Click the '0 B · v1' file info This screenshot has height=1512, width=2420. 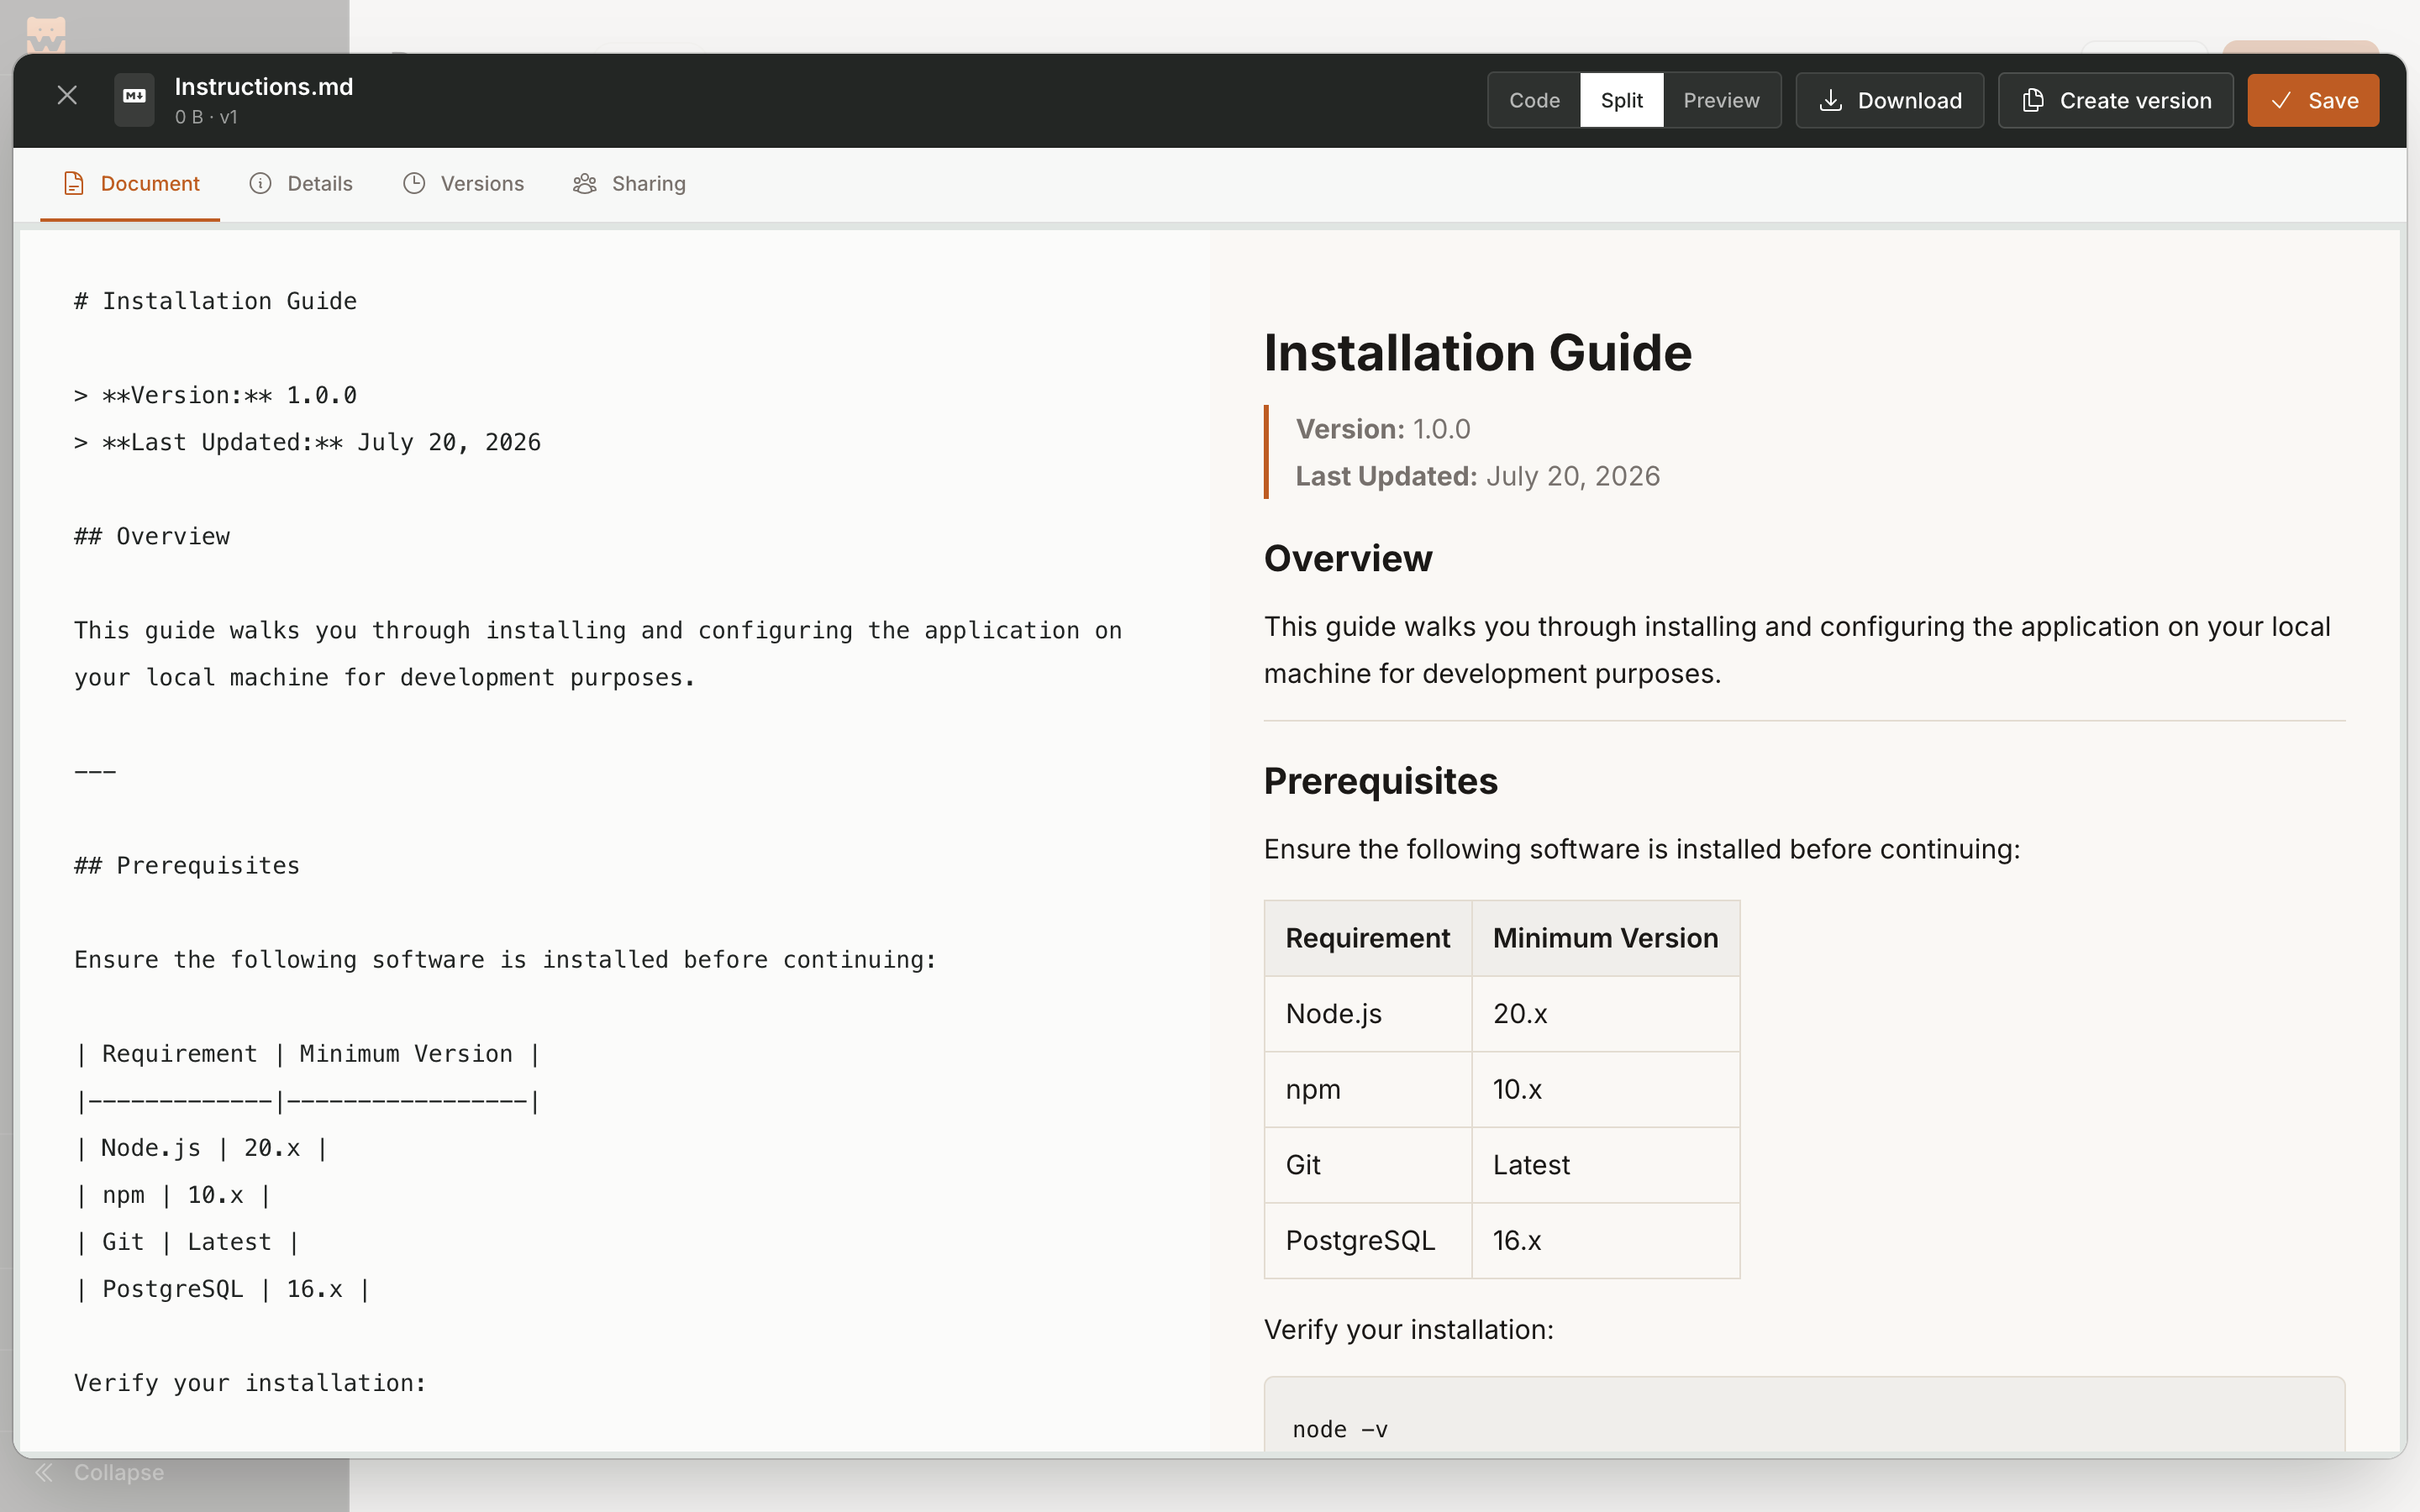tap(206, 117)
